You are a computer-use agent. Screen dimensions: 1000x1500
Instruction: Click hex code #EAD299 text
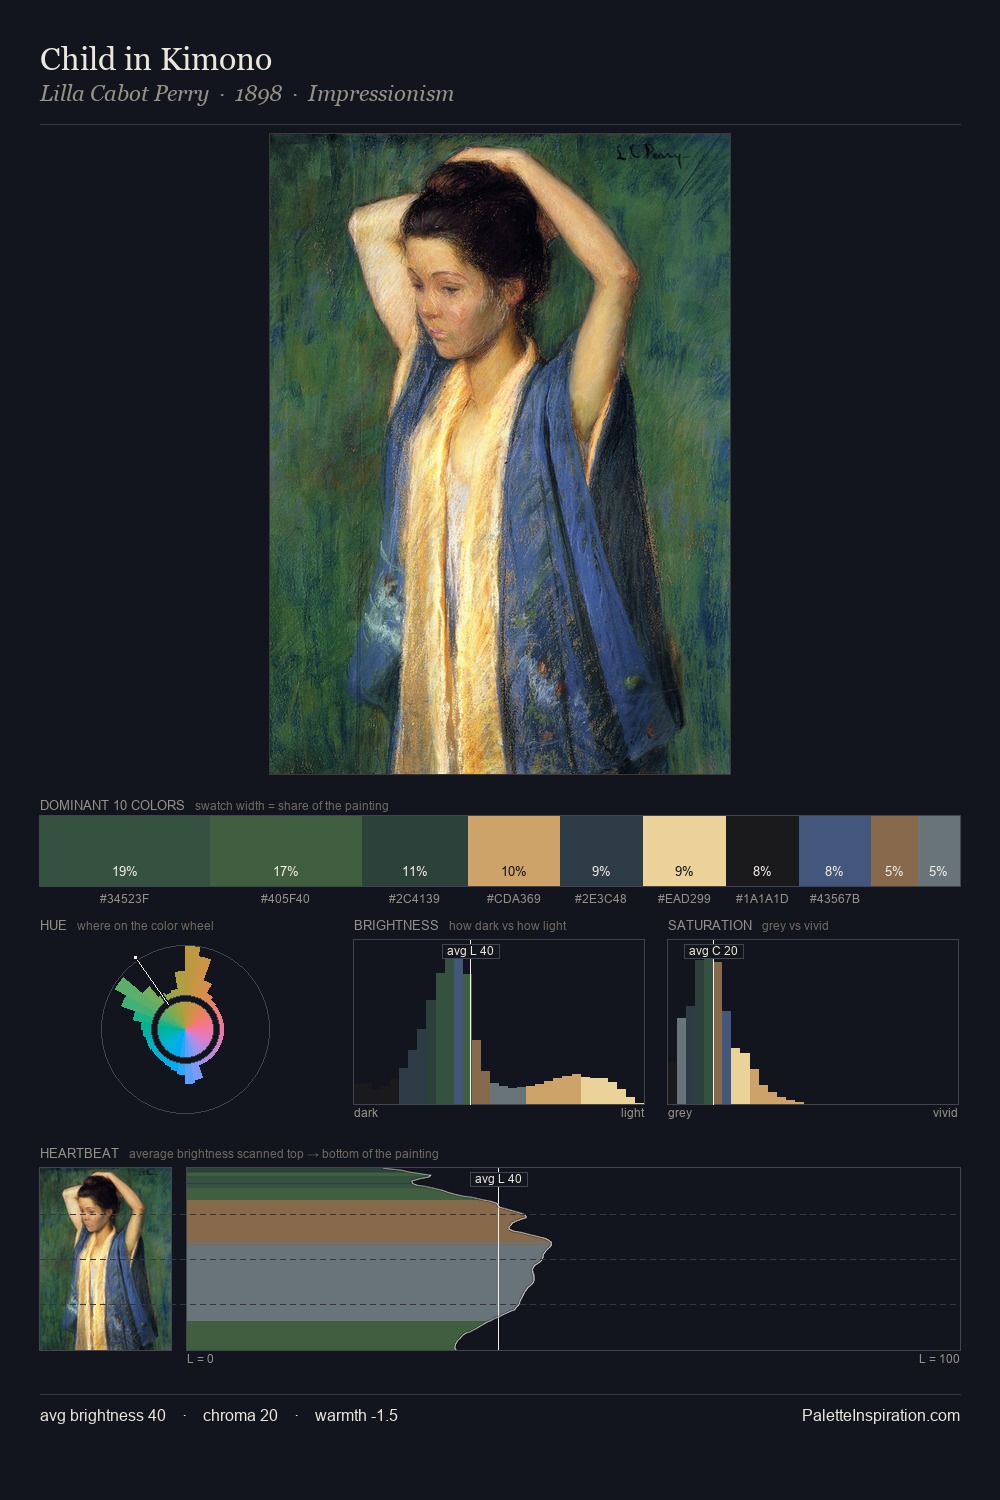coord(684,899)
